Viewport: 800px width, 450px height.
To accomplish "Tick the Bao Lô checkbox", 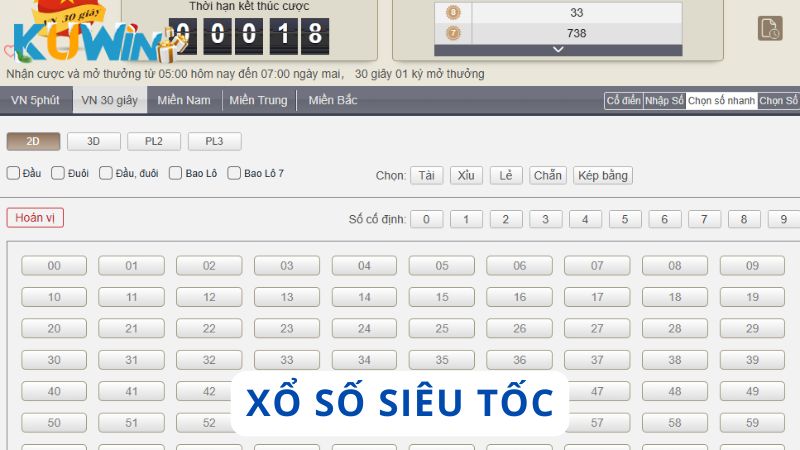I will (x=175, y=173).
